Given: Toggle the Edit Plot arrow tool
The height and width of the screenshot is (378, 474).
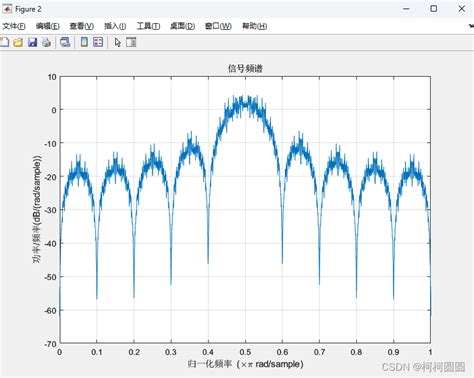Looking at the screenshot, I should tap(117, 42).
